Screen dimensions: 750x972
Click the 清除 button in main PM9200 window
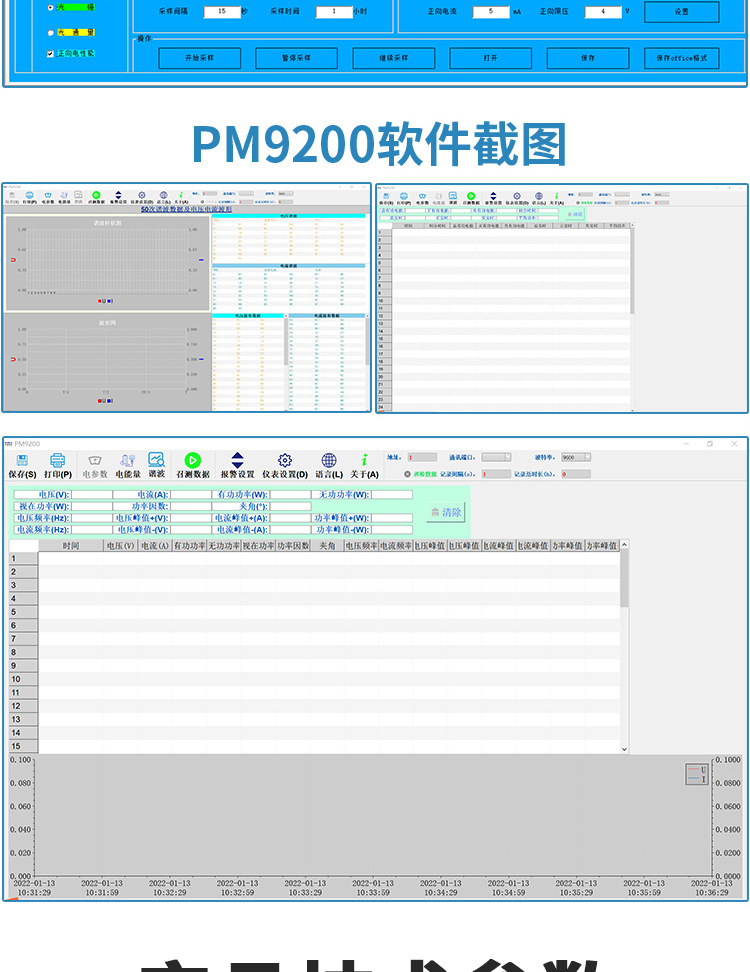(446, 512)
